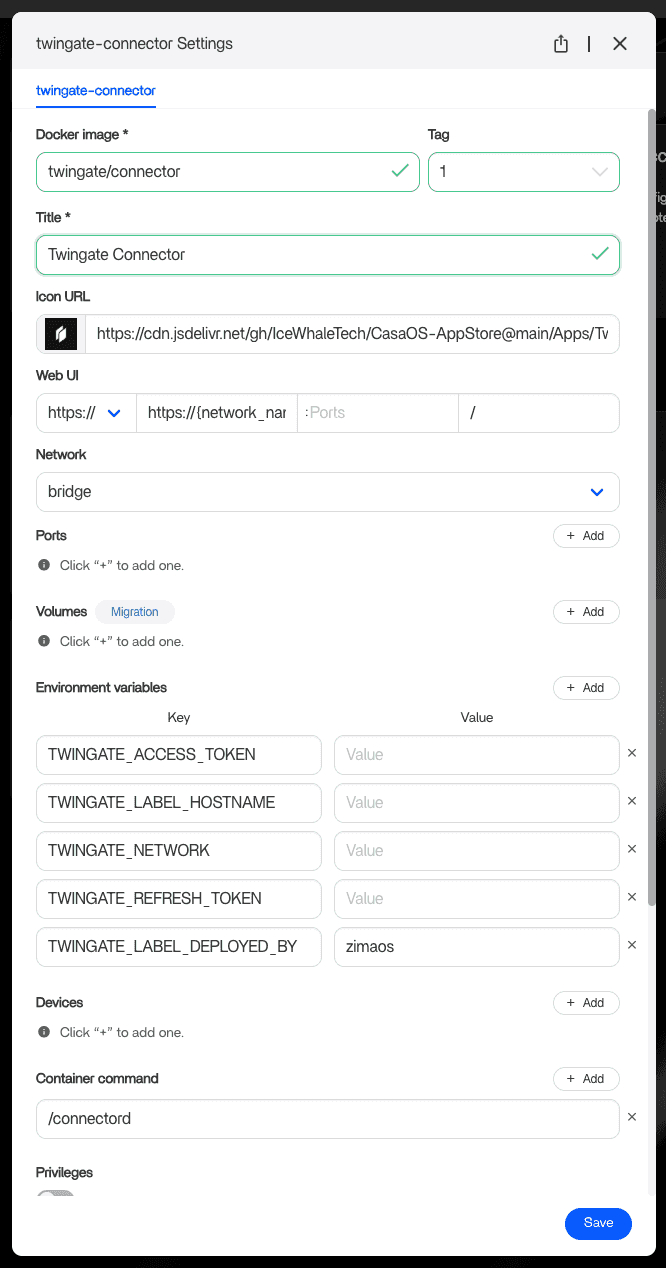Image resolution: width=666 pixels, height=1268 pixels.
Task: Toggle the Privileges switch
Action: click(x=55, y=1195)
